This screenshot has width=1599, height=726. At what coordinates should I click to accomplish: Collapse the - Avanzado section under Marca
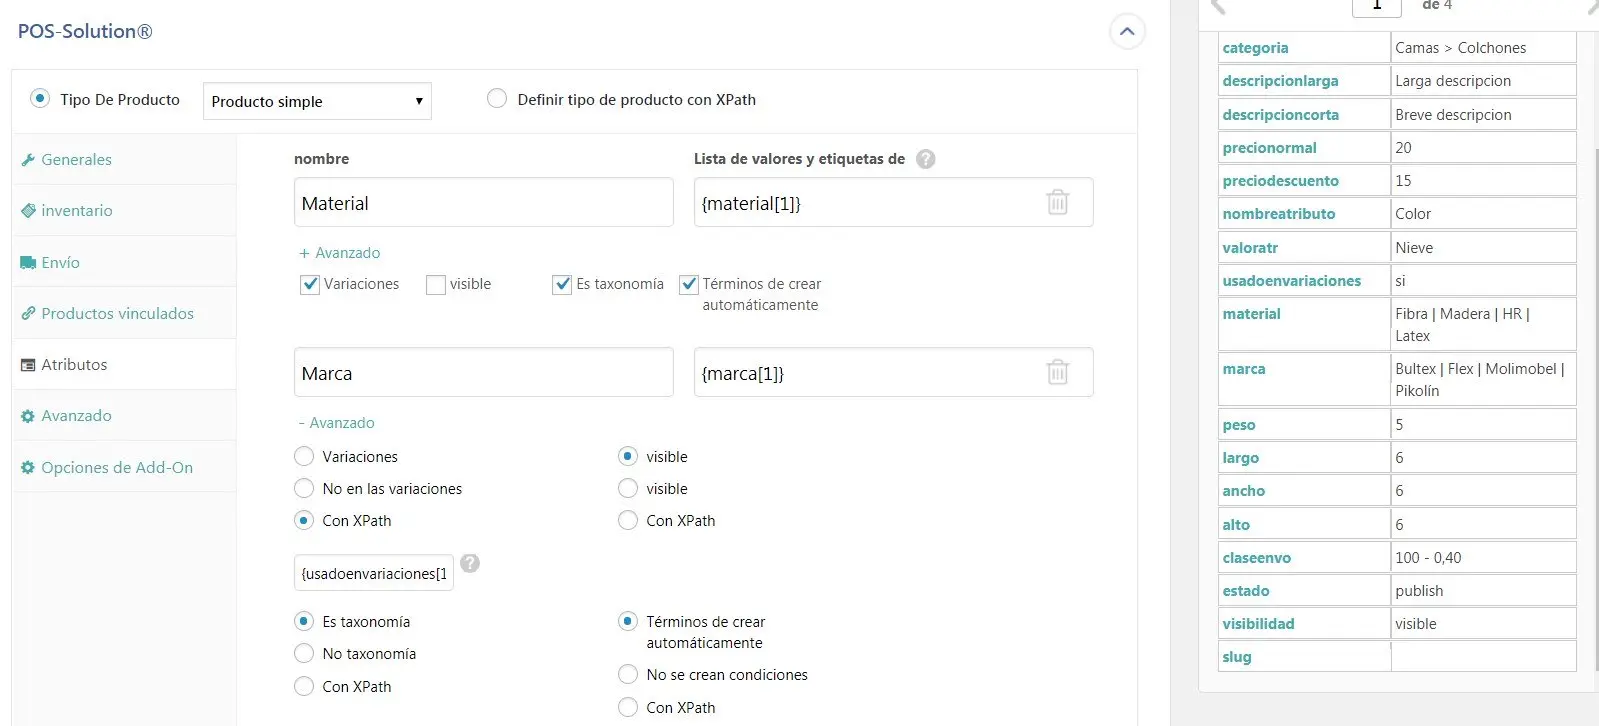pyautogui.click(x=337, y=423)
